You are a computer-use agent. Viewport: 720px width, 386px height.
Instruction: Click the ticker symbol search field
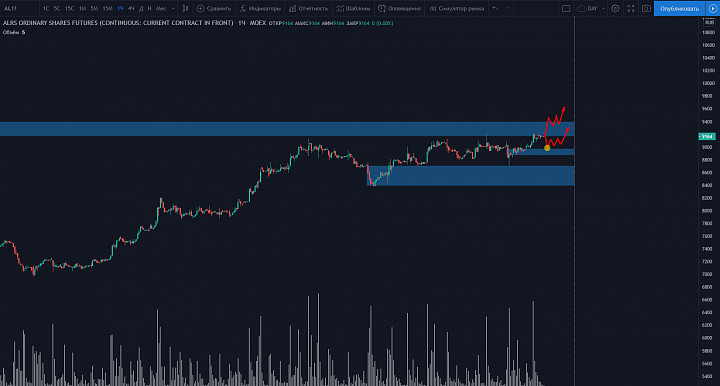click(19, 8)
